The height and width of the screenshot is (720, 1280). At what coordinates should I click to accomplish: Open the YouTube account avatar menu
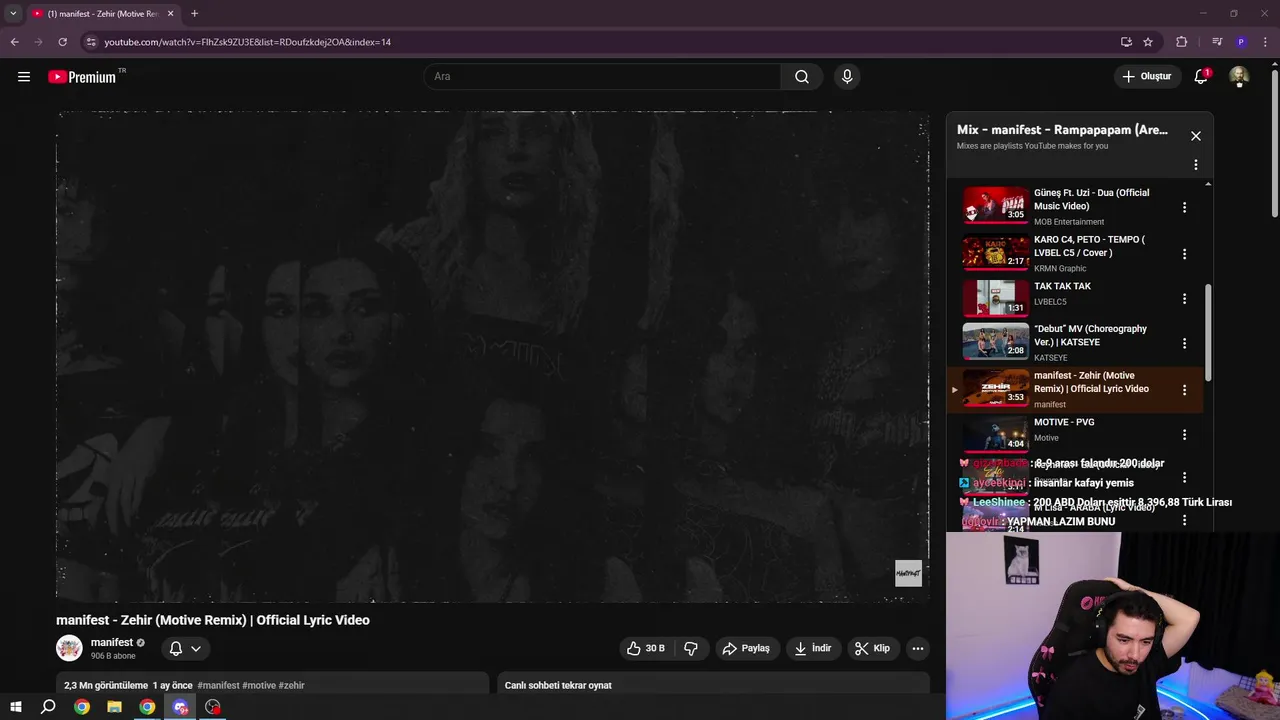click(x=1239, y=77)
